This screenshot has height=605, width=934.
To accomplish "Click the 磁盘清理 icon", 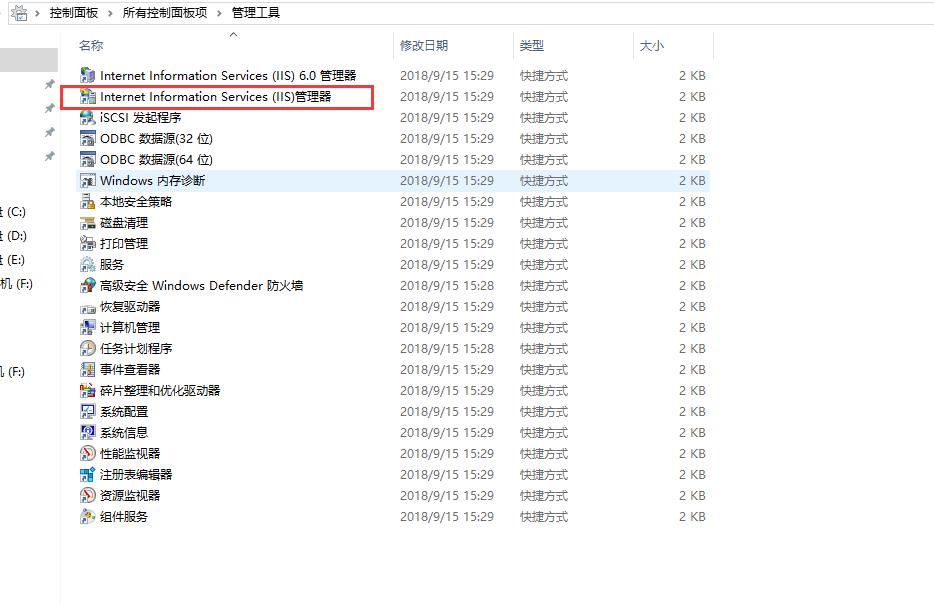I will click(x=88, y=223).
